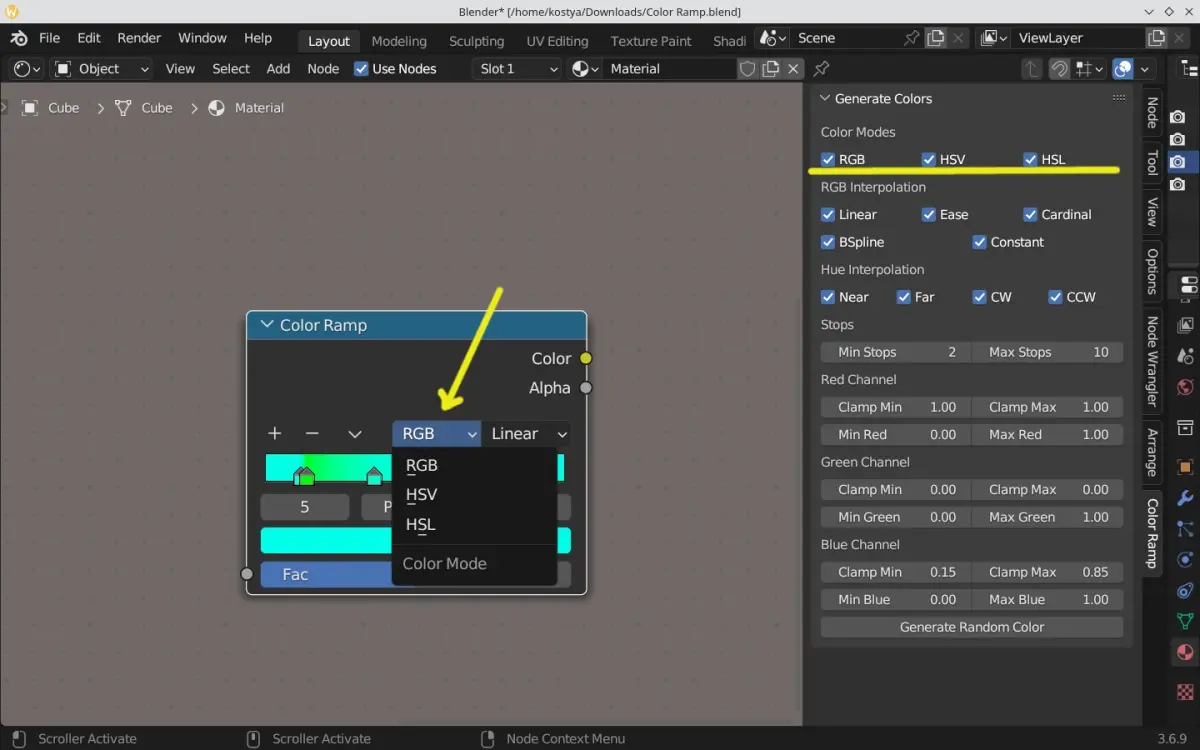Click the Scene browse icon
This screenshot has width=1200, height=750.
773,38
